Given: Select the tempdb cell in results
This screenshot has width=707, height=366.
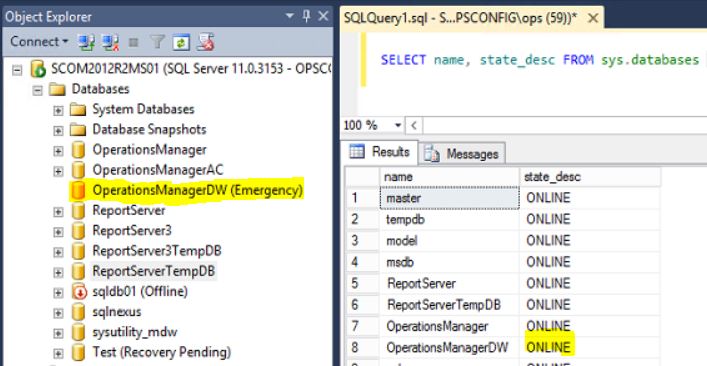Looking at the screenshot, I should pos(449,219).
